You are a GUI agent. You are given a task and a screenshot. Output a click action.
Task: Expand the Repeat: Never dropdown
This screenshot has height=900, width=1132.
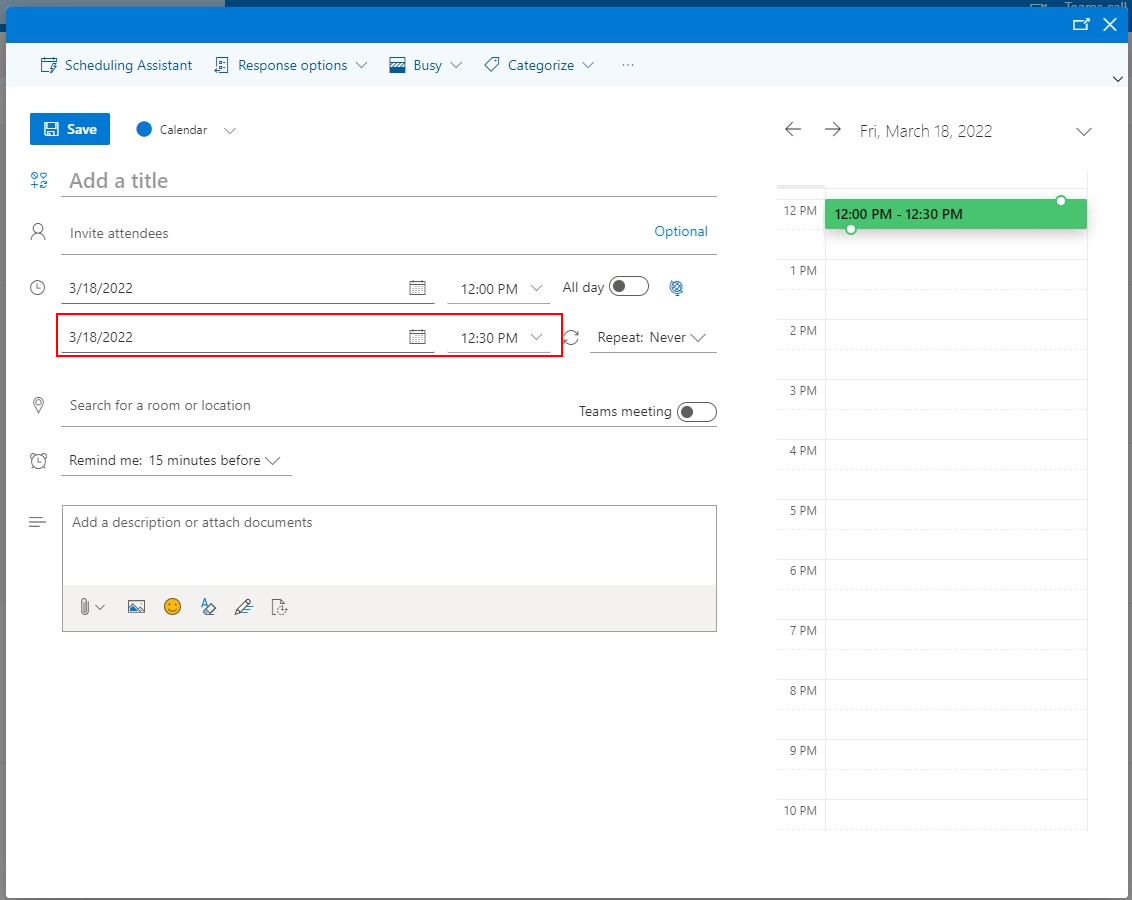tap(653, 338)
